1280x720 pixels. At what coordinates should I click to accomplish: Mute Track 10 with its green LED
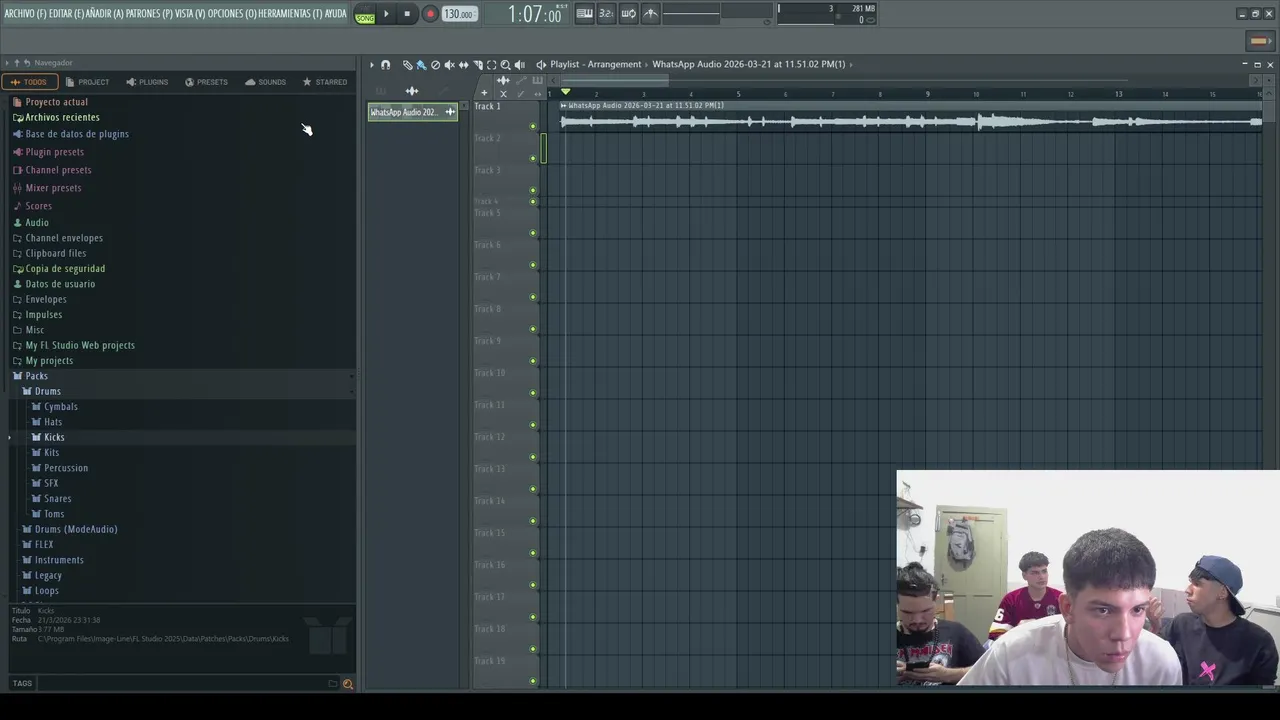coord(533,393)
